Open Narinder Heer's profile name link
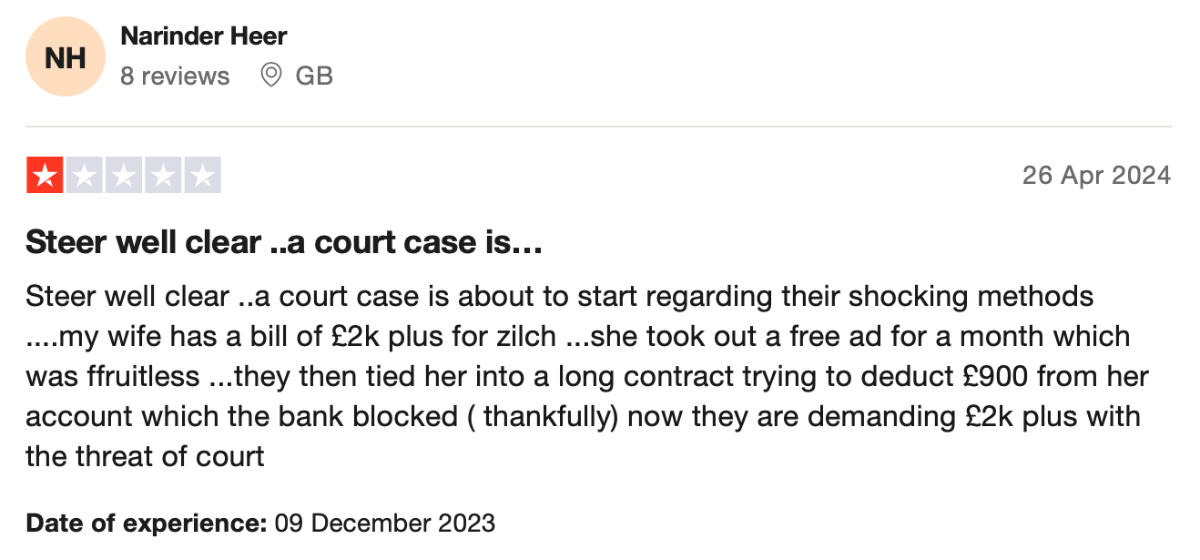The height and width of the screenshot is (560, 1200). click(x=203, y=37)
